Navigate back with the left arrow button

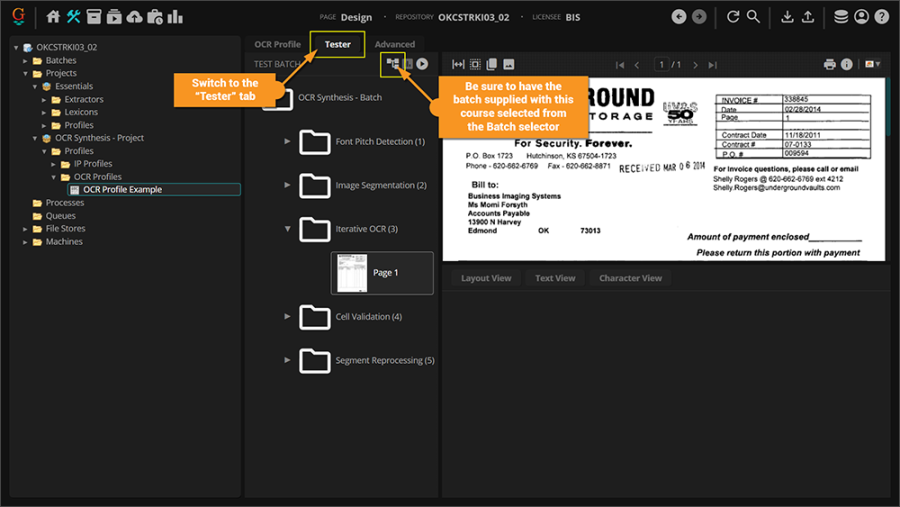[x=678, y=17]
